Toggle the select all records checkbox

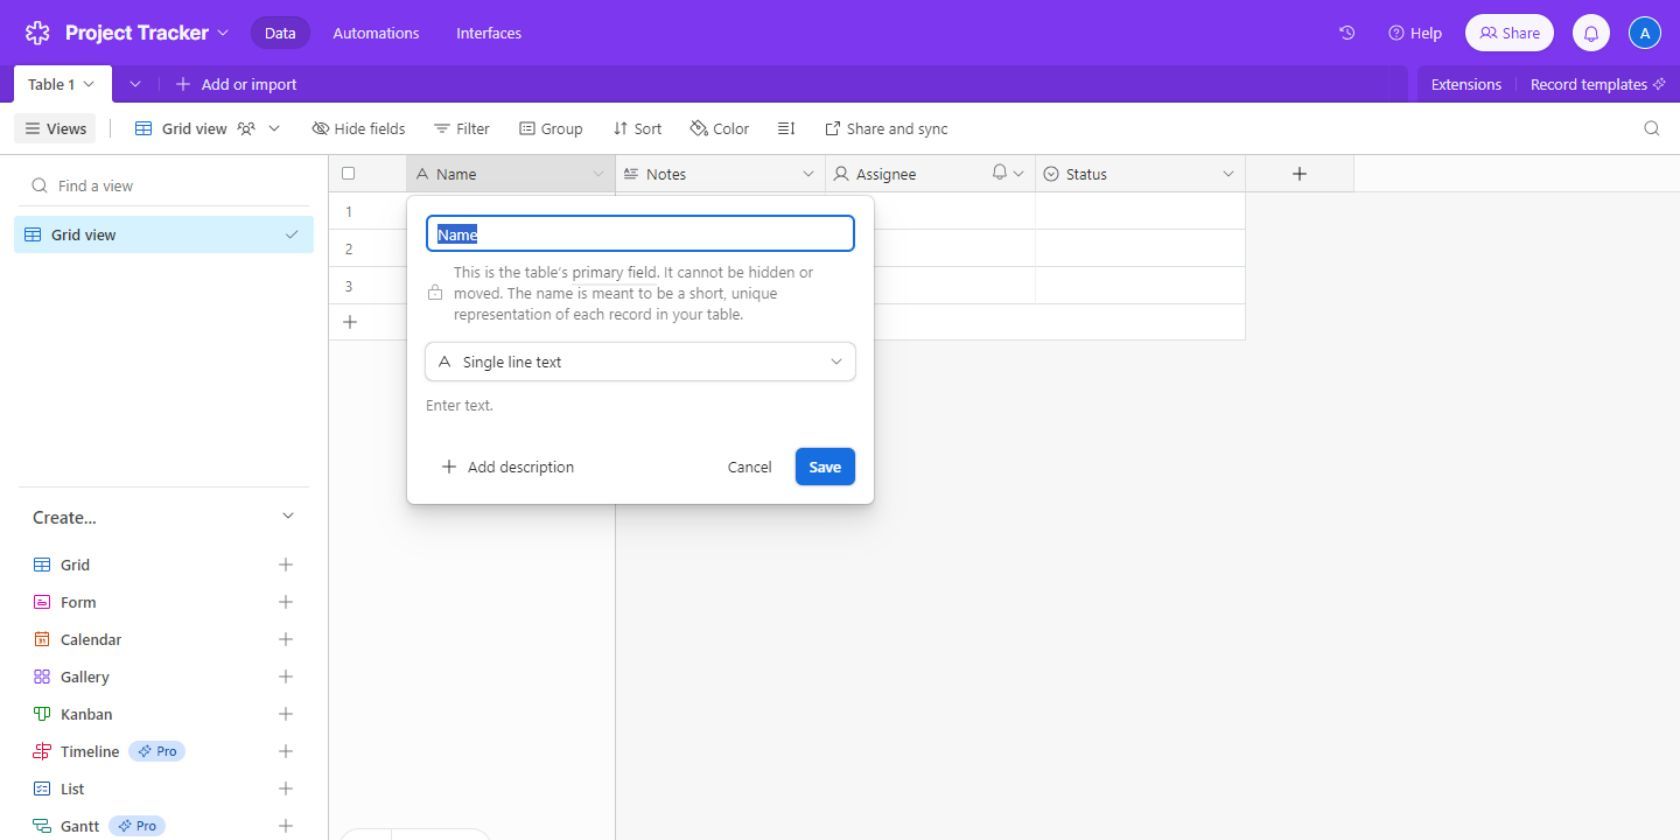point(348,173)
